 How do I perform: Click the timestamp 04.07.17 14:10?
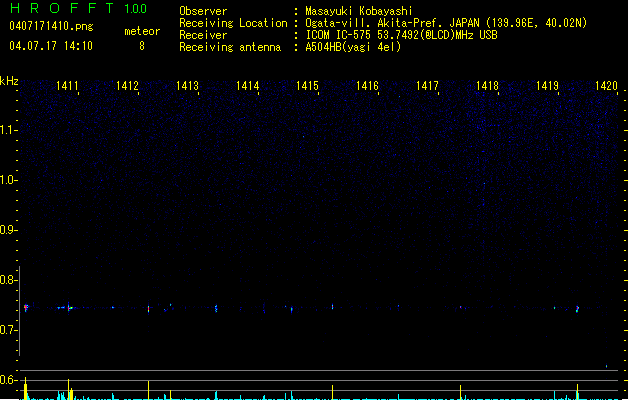pyautogui.click(x=51, y=46)
